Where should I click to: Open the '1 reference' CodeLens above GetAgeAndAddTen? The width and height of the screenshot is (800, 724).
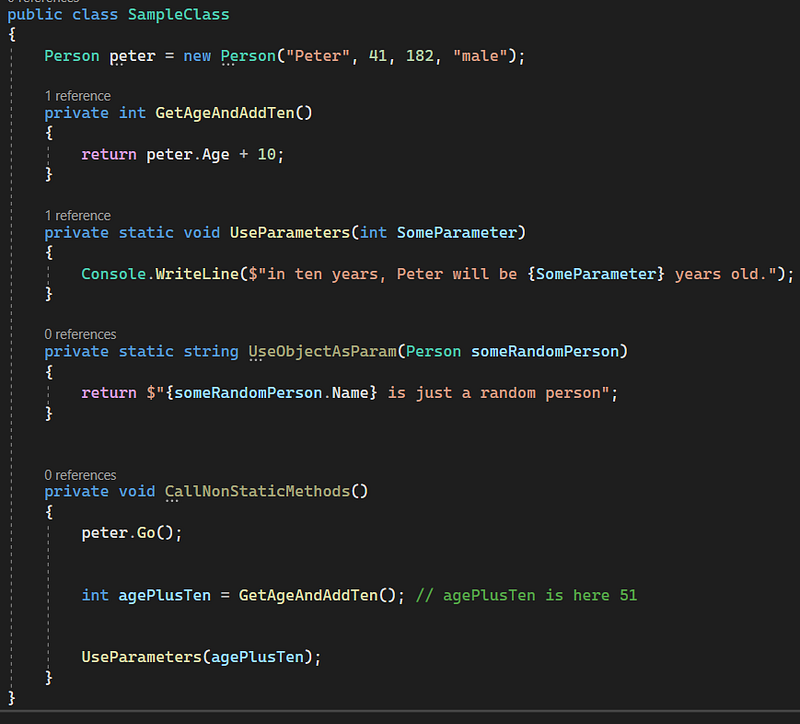(78, 96)
